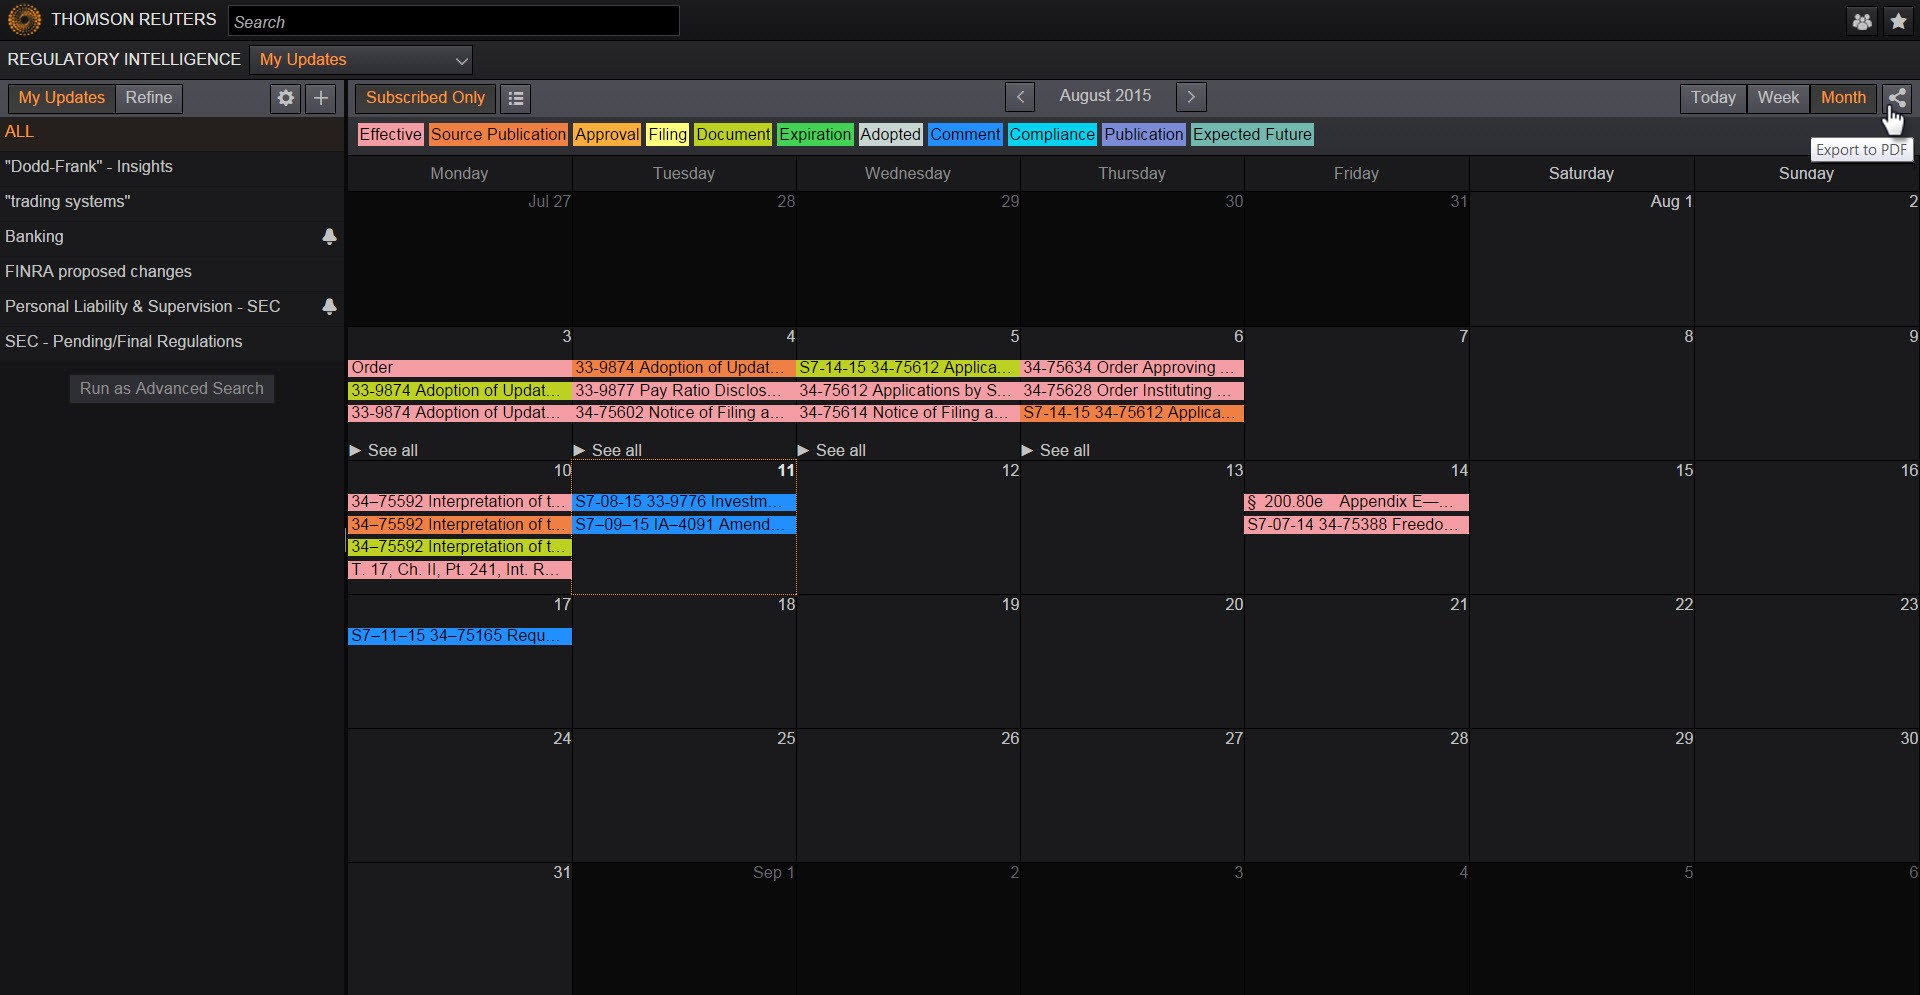
Task: Open FINRA proposed changes list
Action: pyautogui.click(x=172, y=272)
